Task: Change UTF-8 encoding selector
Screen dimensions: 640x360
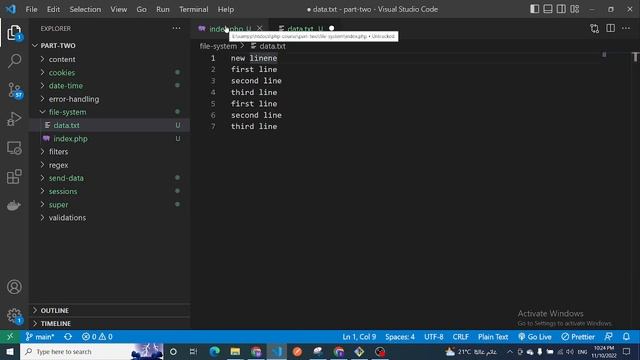Action: (x=433, y=337)
